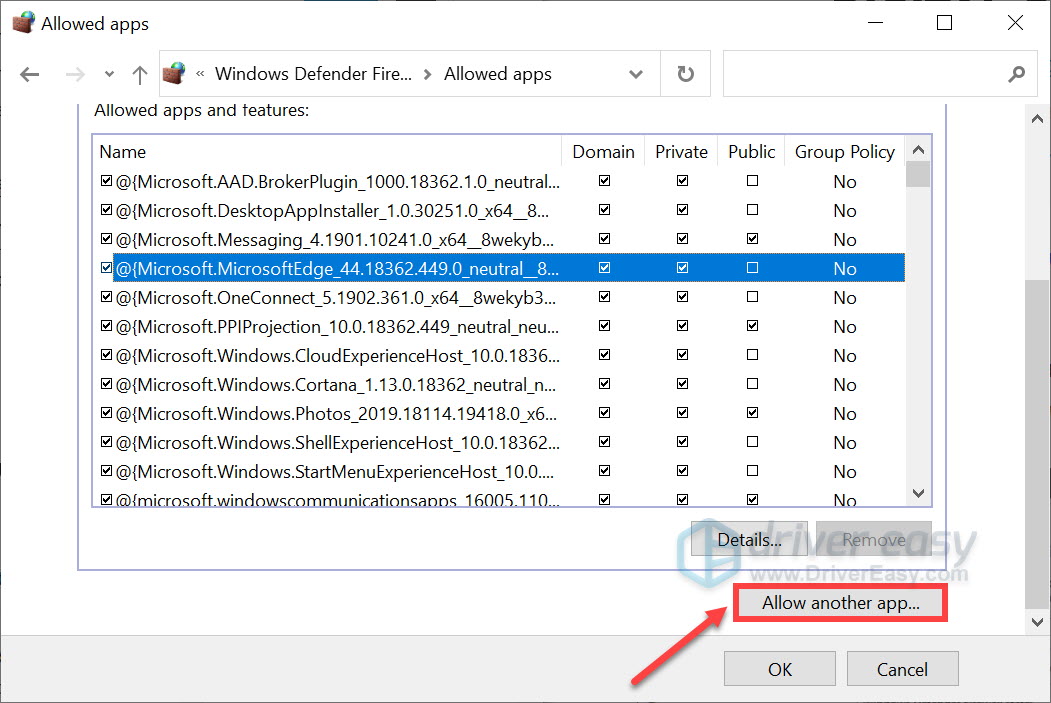Open the Recent locations dropdown arrow
Viewport: 1051px width, 703px height.
pos(109,74)
